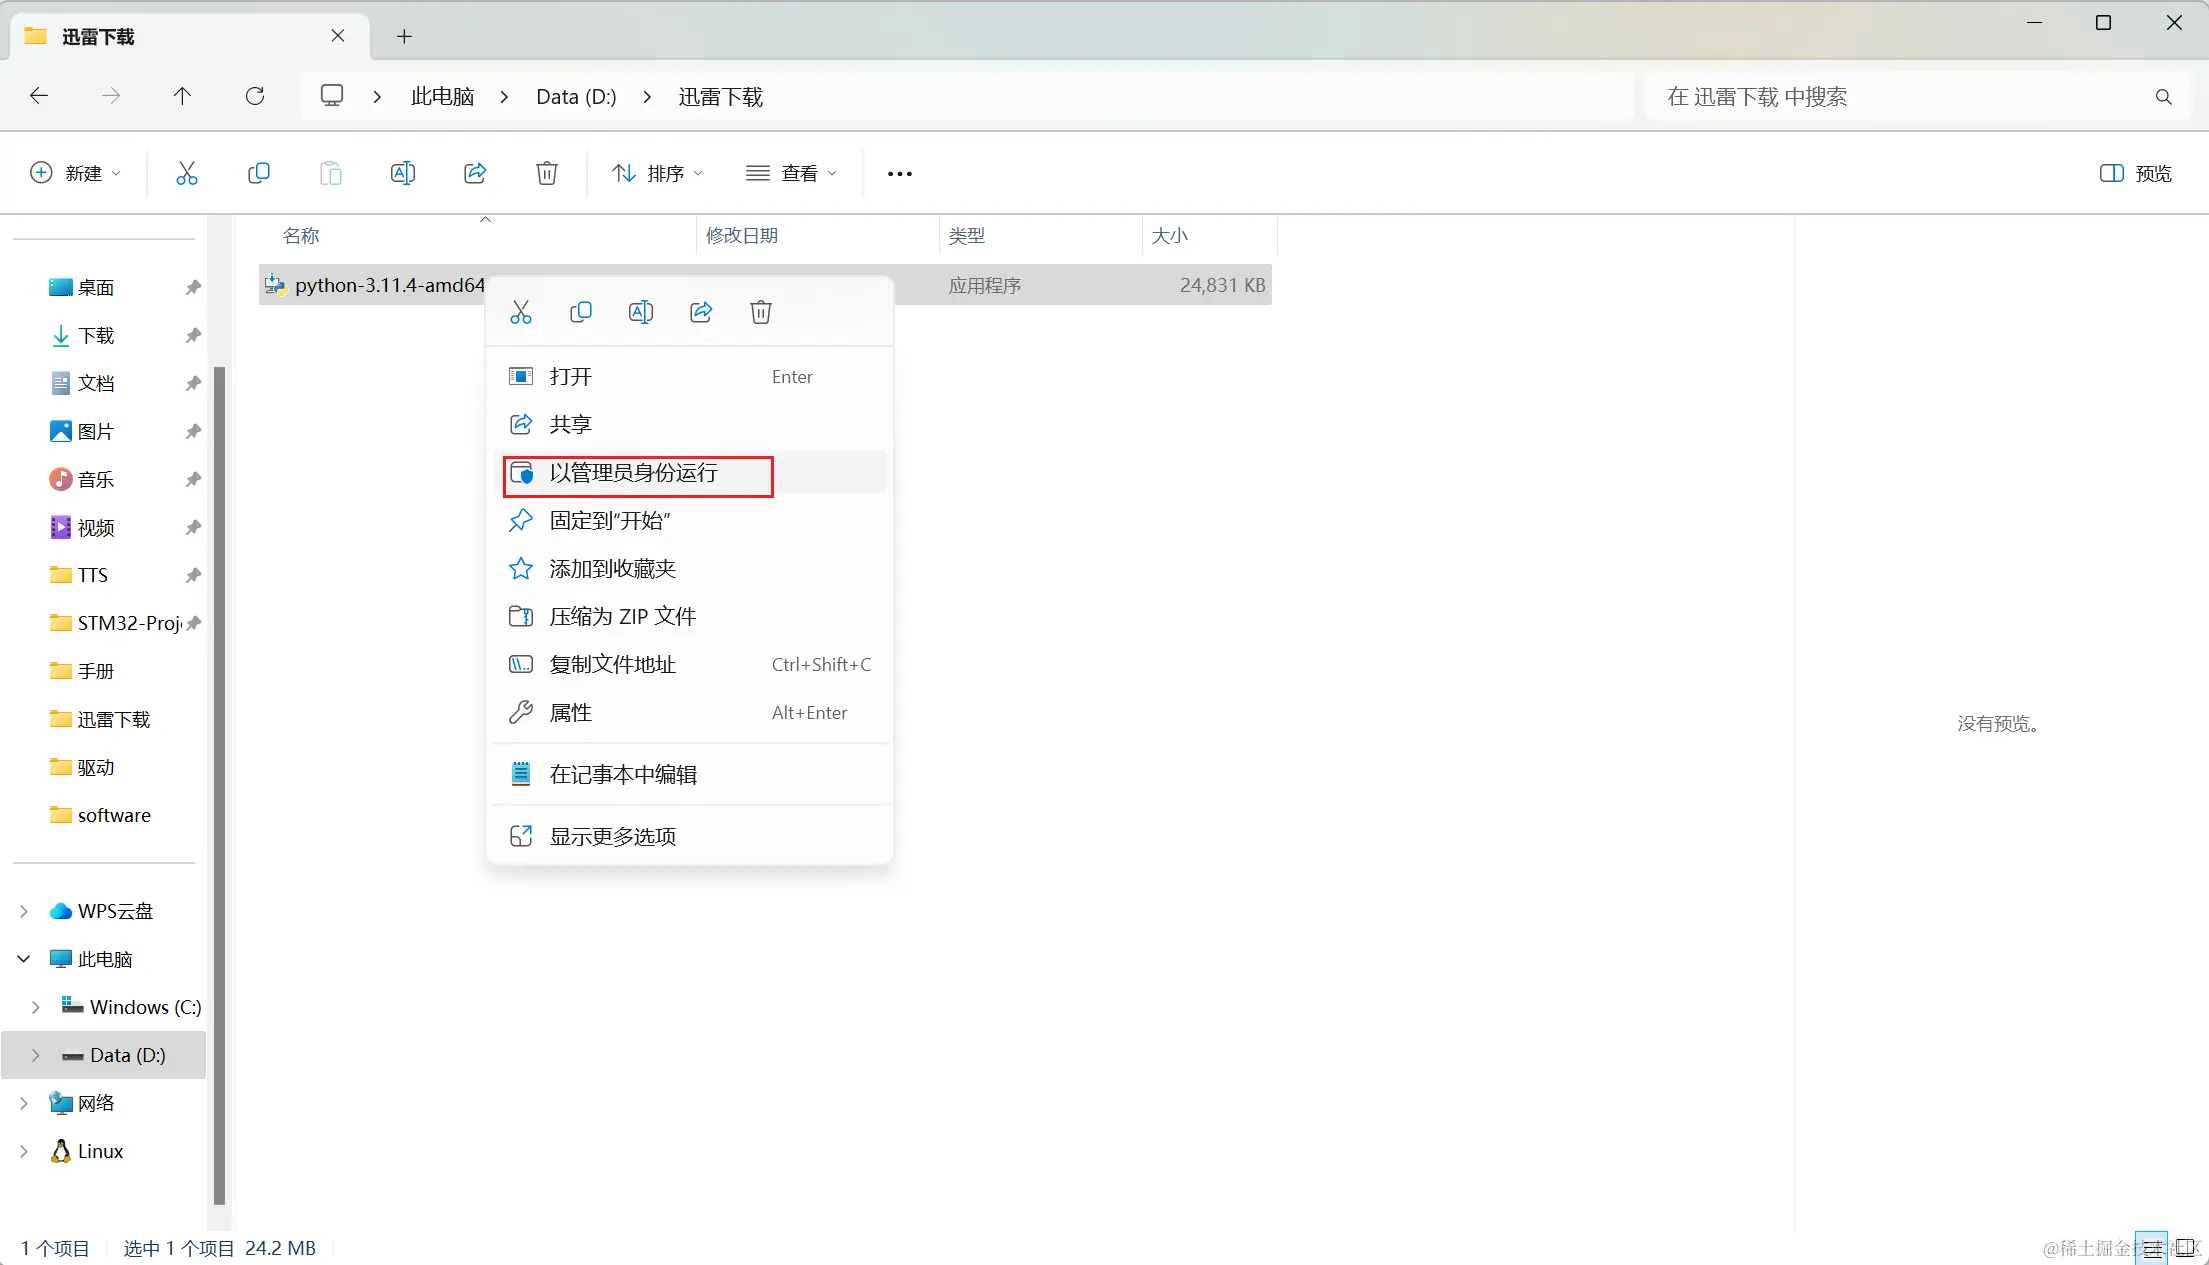Open the 排序 sort dropdown
This screenshot has height=1265, width=2209.
pyautogui.click(x=657, y=173)
